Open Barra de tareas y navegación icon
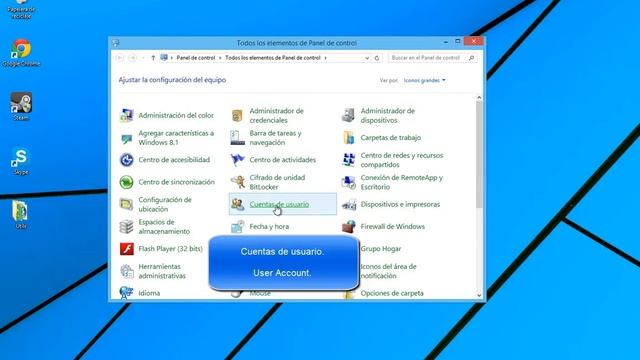Image resolution: width=640 pixels, height=360 pixels. tap(238, 138)
